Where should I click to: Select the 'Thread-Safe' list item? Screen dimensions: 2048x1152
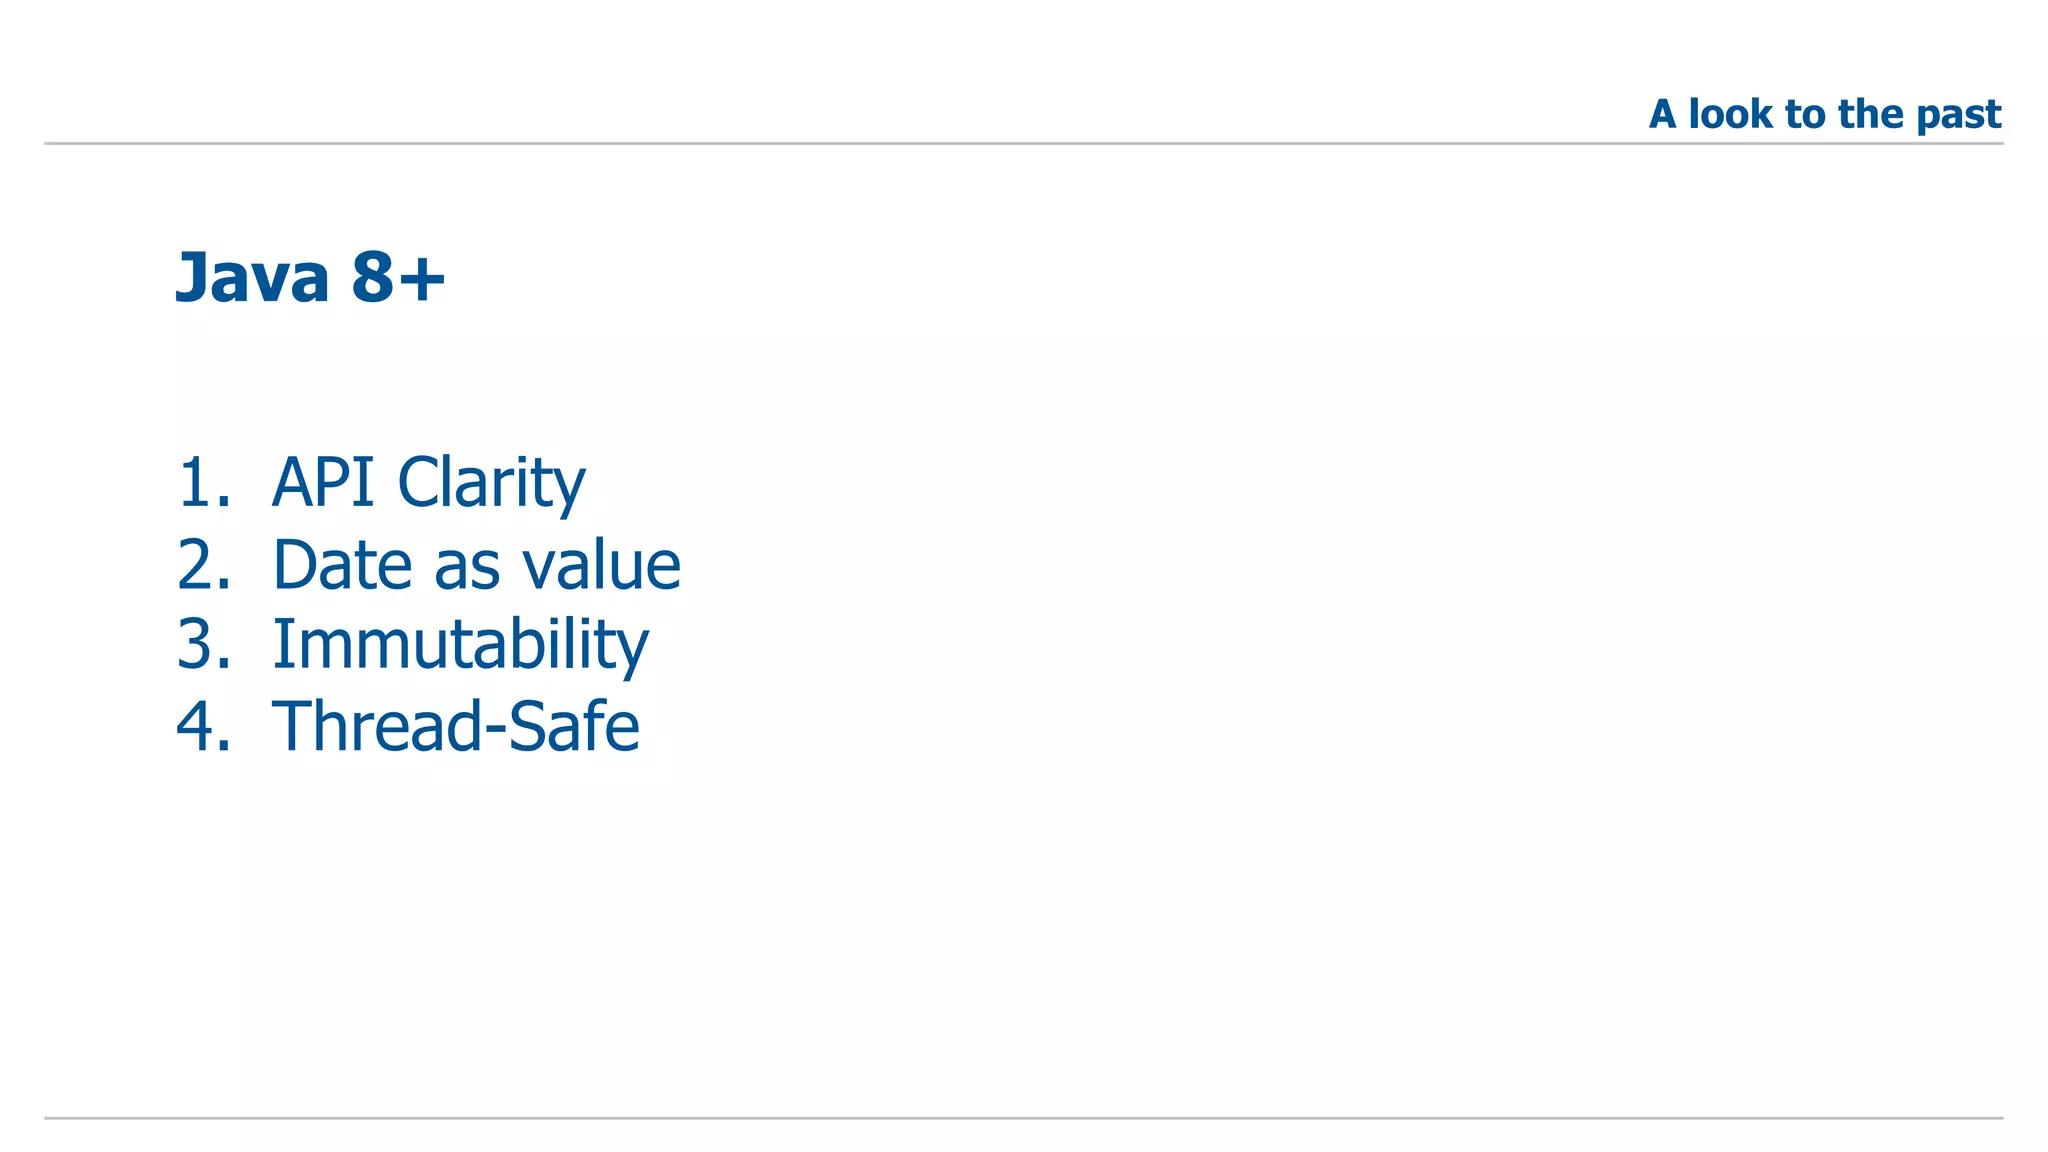click(455, 726)
